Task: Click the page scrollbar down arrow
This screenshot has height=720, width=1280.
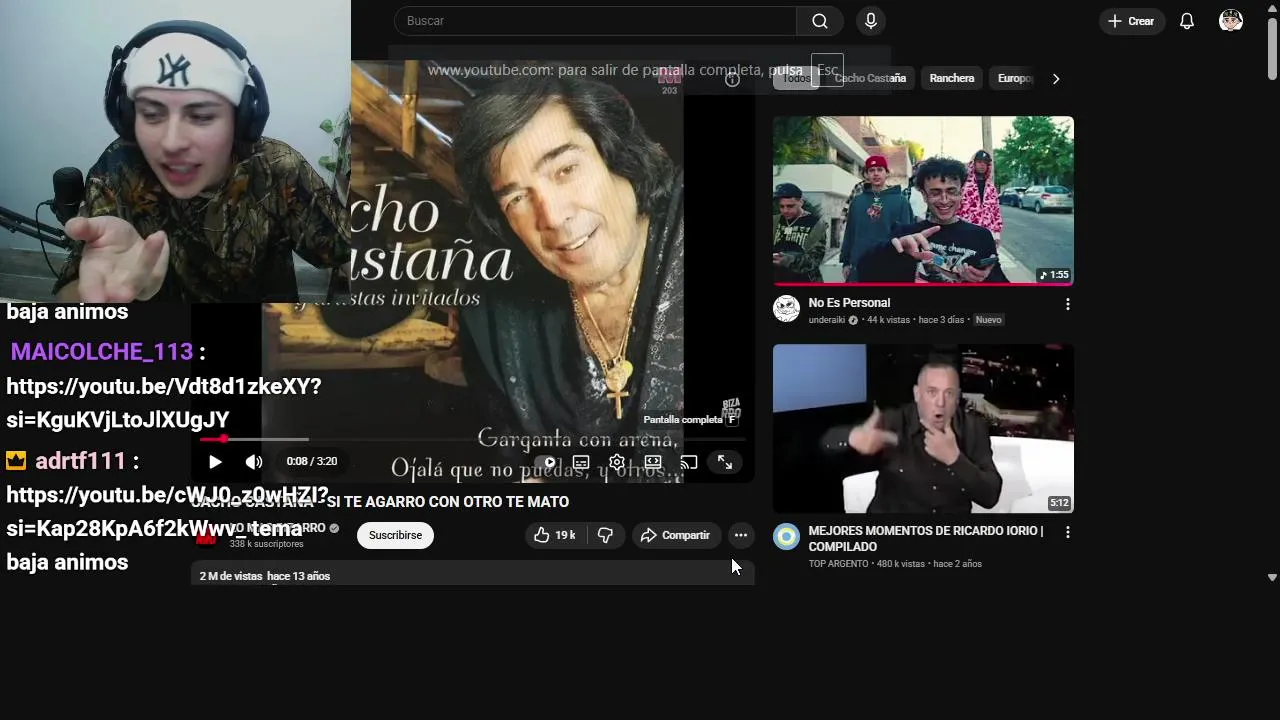Action: pyautogui.click(x=1272, y=577)
